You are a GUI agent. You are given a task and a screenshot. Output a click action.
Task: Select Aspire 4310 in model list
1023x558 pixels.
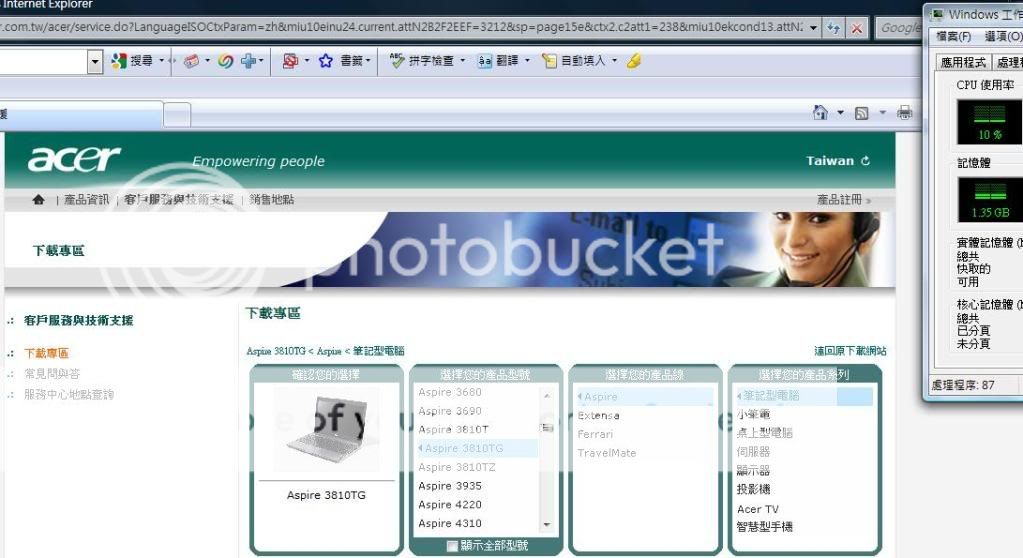450,523
